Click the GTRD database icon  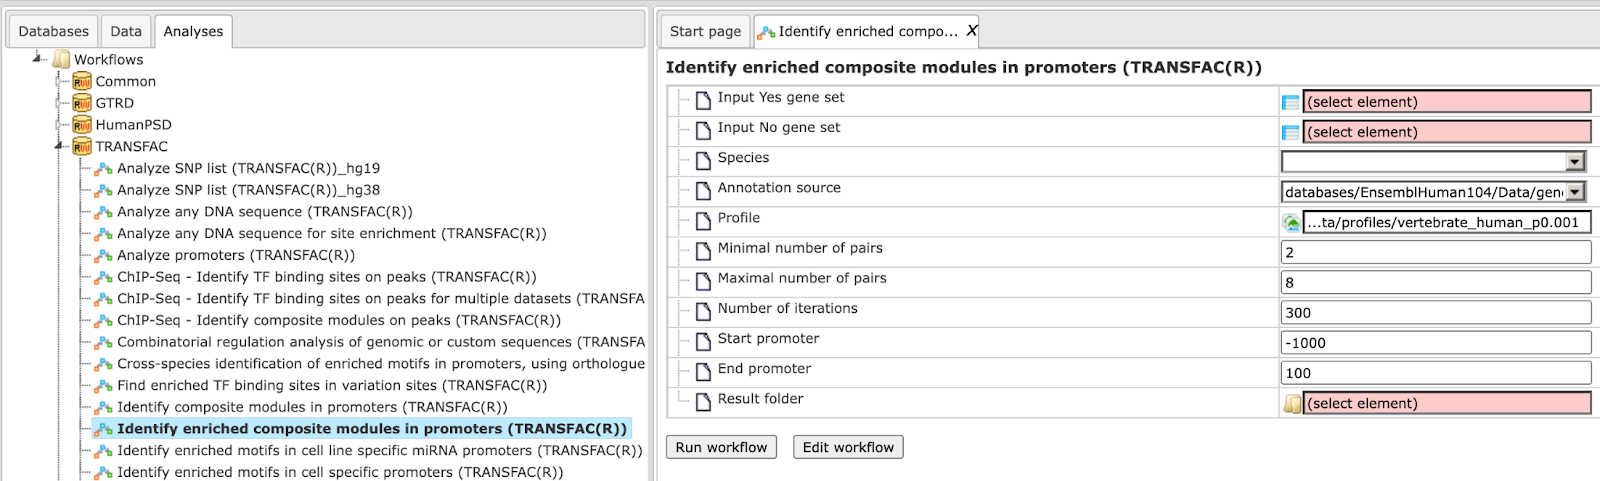click(82, 103)
